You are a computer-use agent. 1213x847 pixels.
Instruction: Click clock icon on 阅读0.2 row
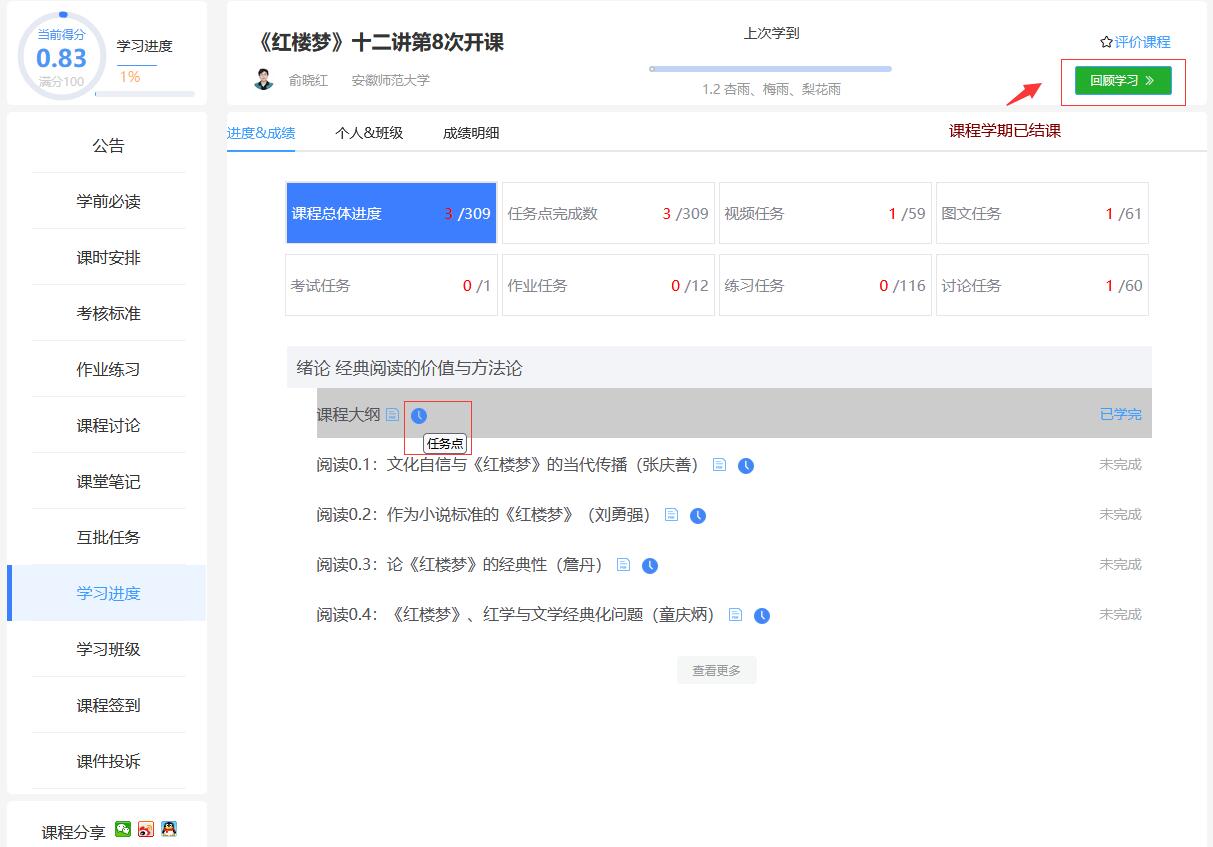(698, 515)
